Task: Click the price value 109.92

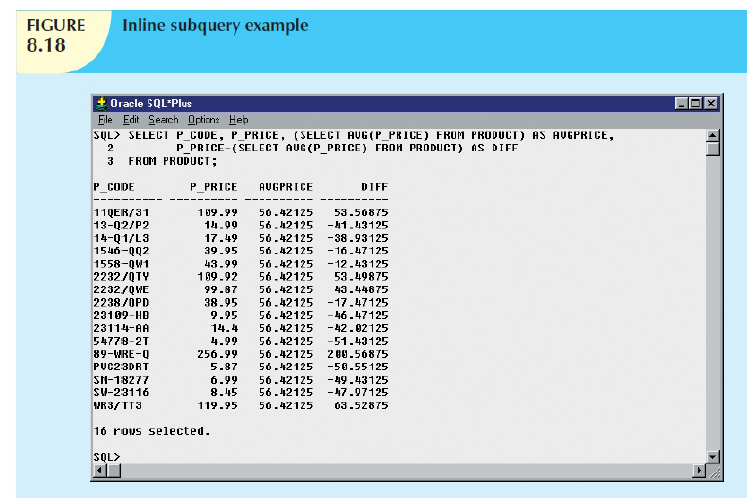Action: coord(217,276)
